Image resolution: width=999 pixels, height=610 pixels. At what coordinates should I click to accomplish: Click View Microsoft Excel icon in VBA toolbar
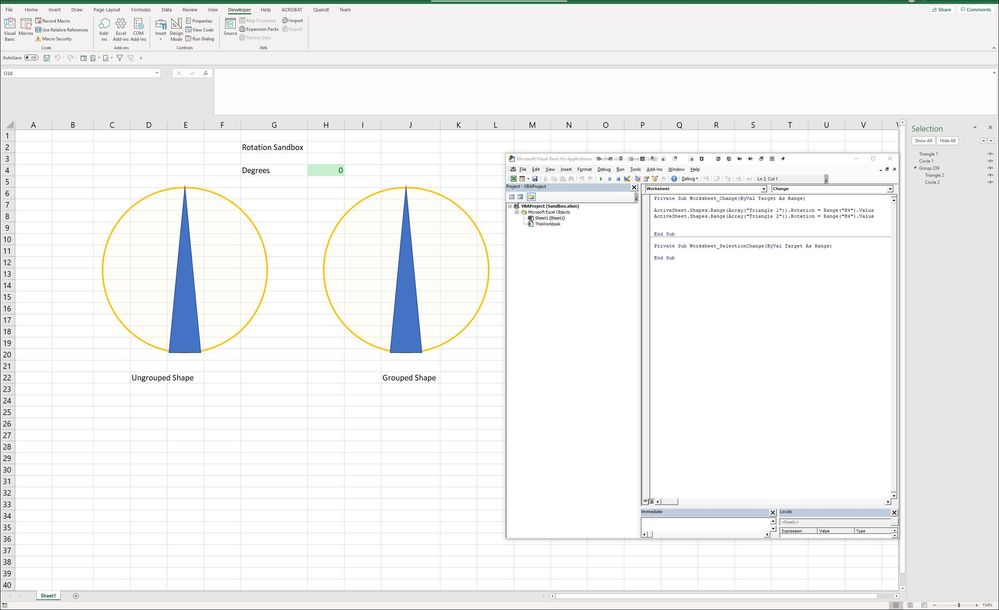point(514,178)
